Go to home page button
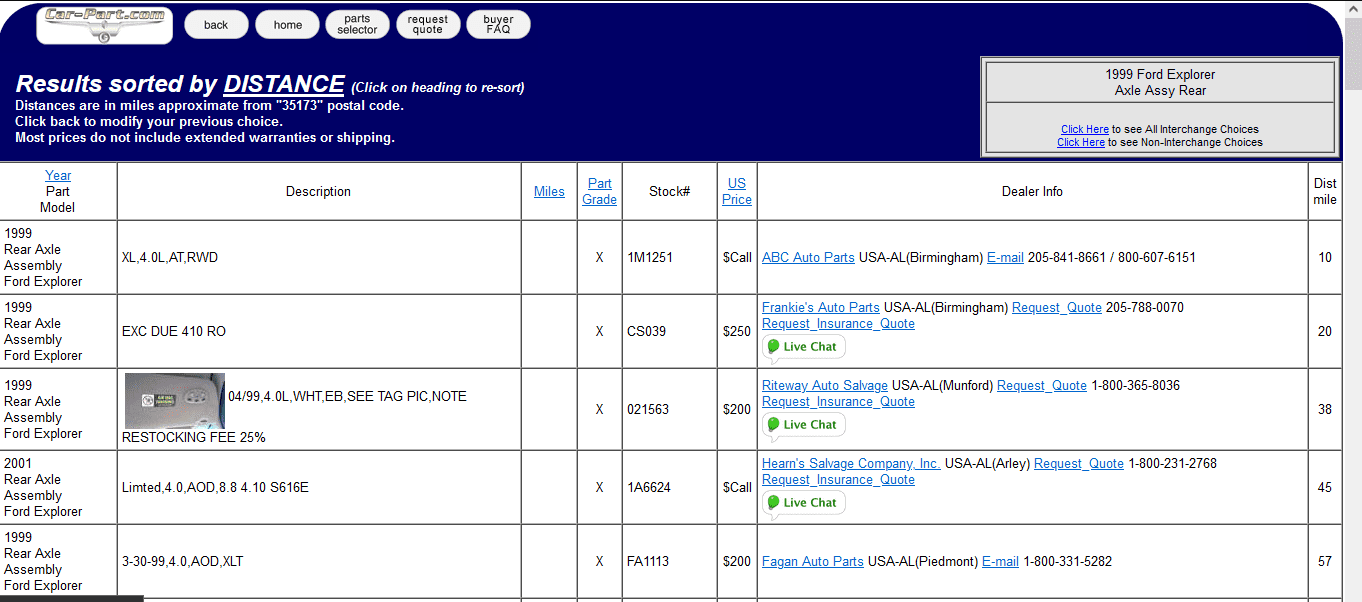The image size is (1362, 602). (x=287, y=25)
